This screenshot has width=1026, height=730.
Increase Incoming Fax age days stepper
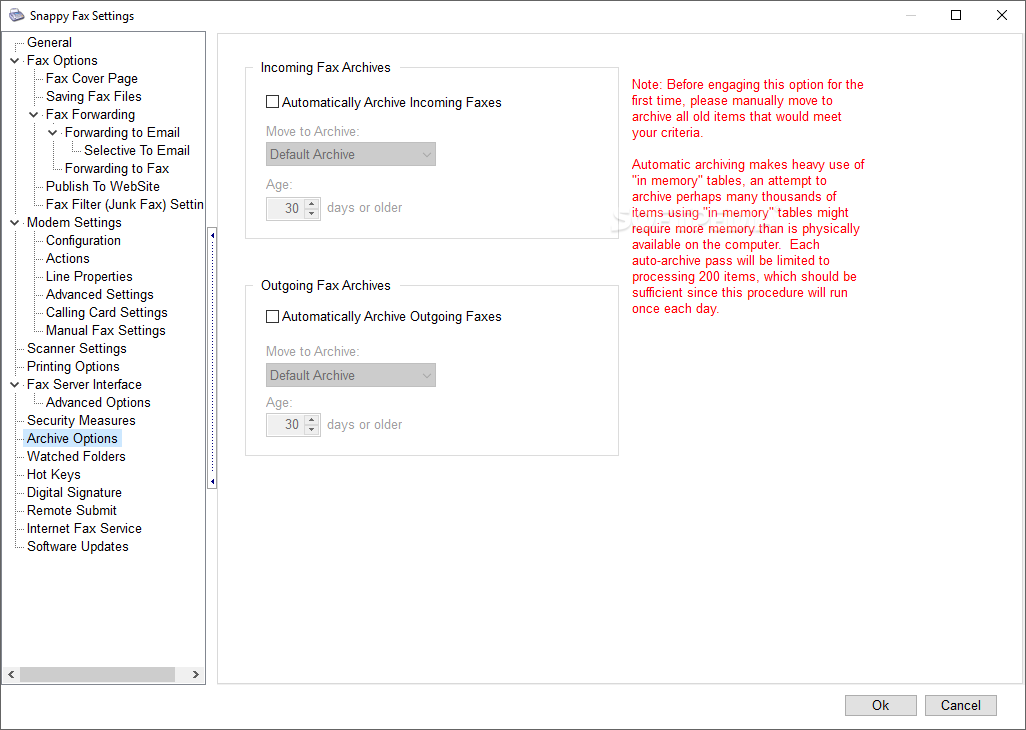click(x=312, y=203)
